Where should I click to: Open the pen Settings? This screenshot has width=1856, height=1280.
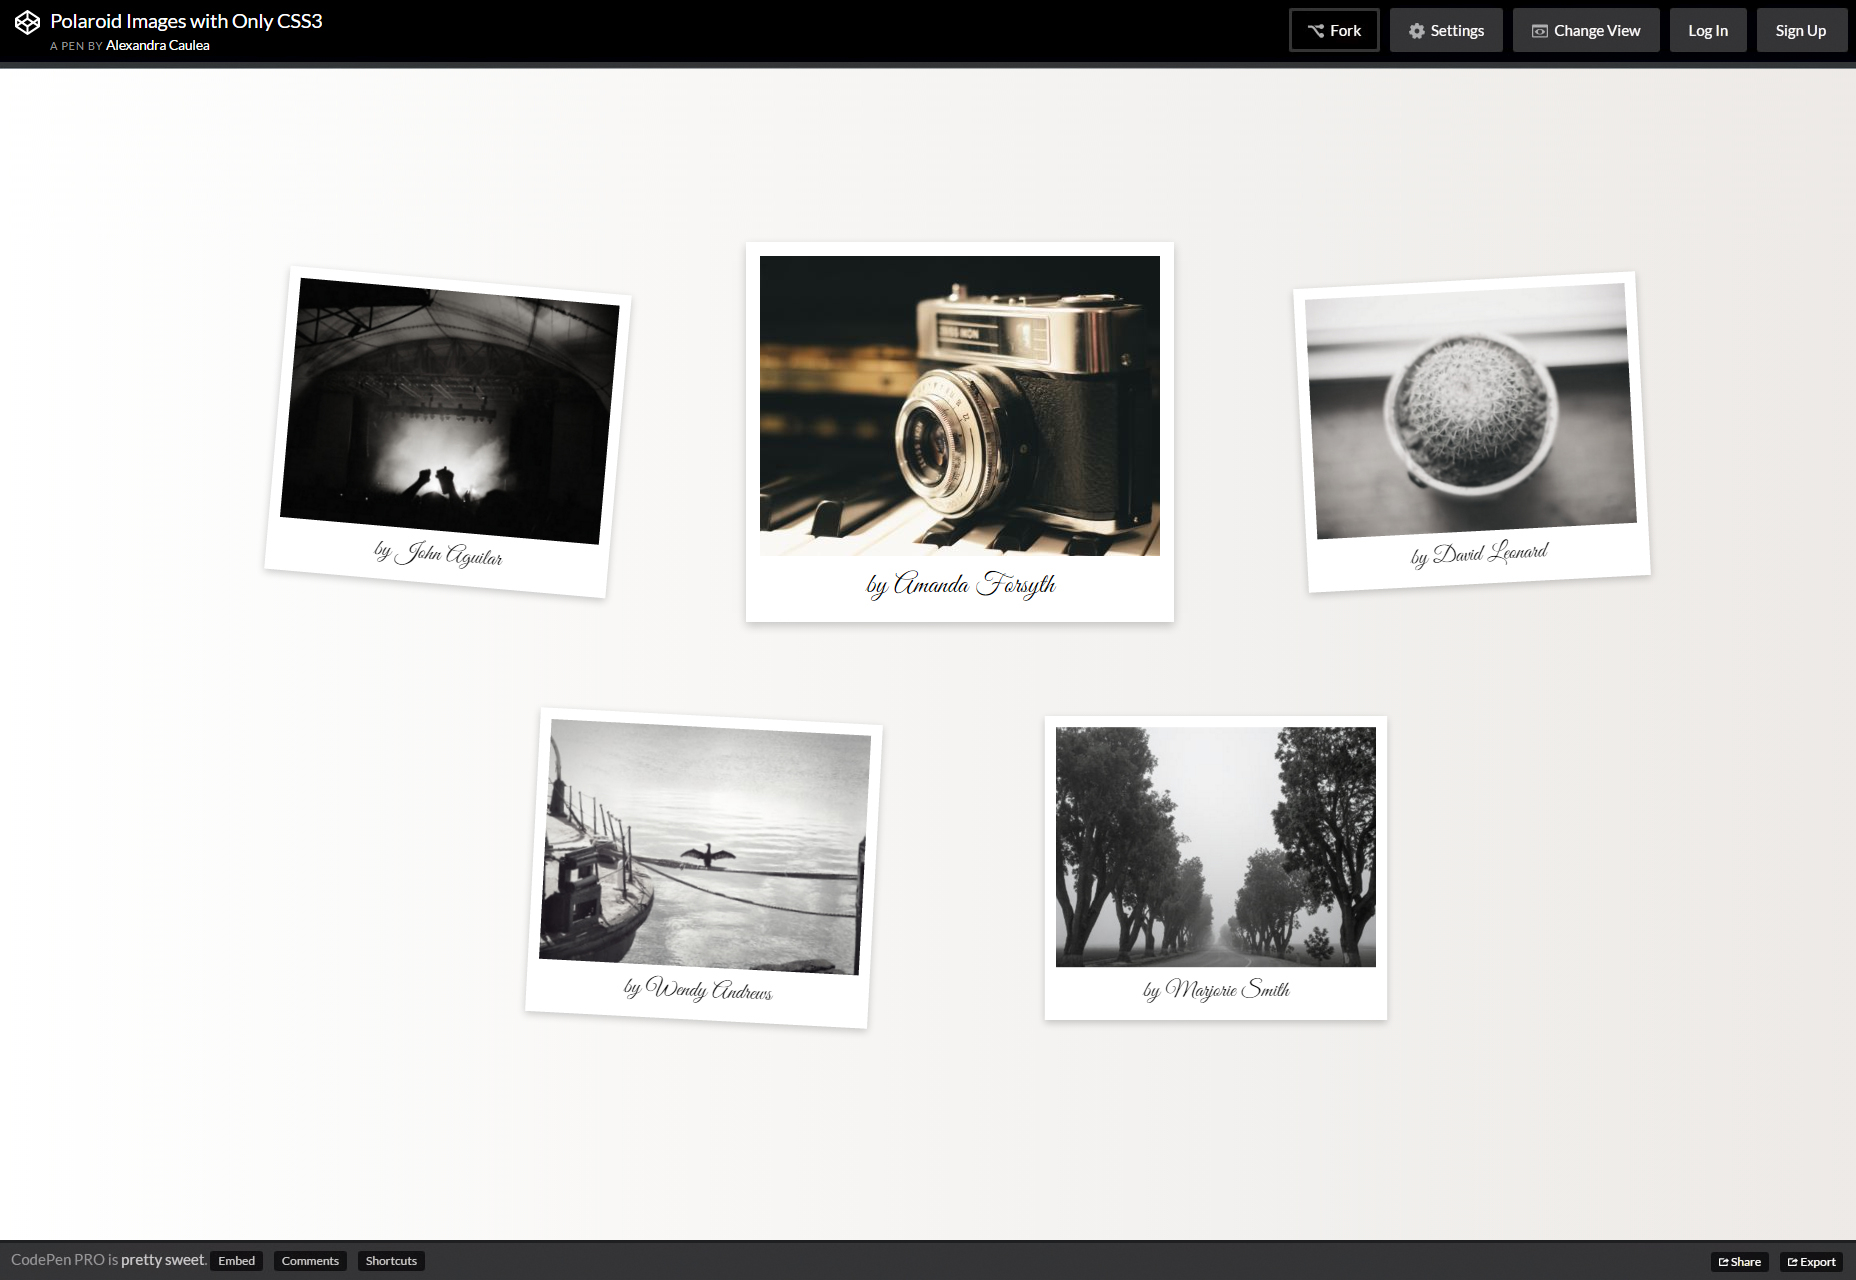[x=1445, y=30]
